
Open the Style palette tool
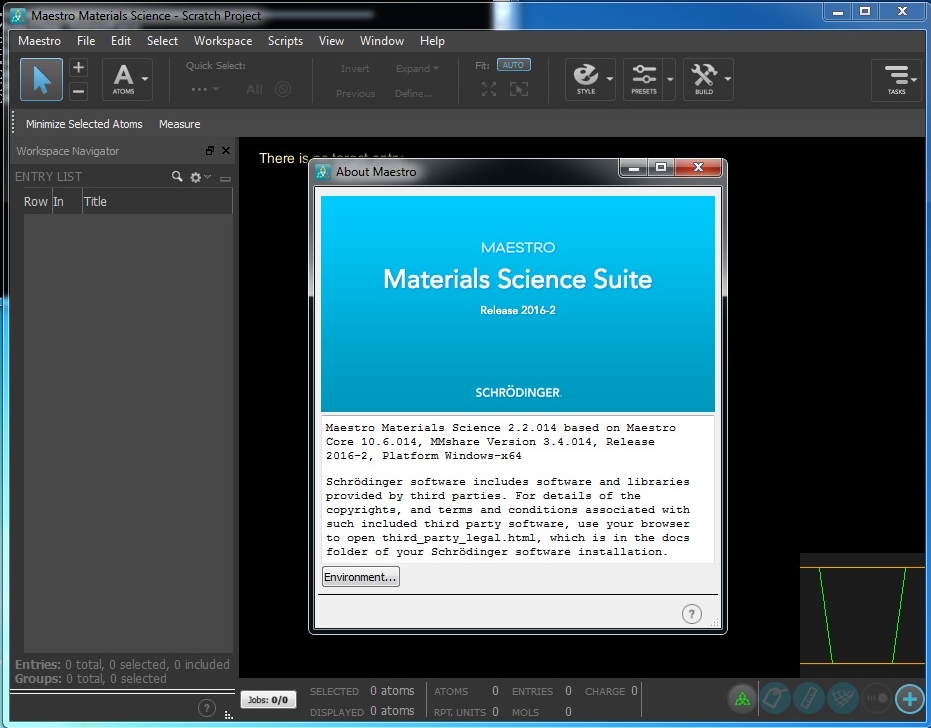coord(585,79)
